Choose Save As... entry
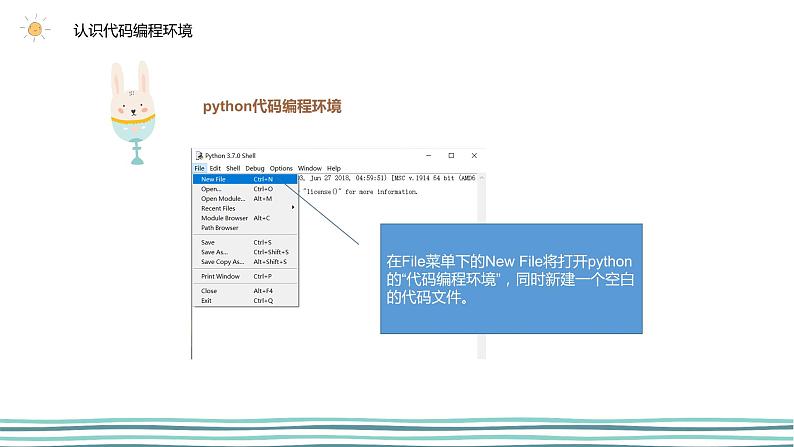Viewport: 794px width, 447px height. (245, 252)
